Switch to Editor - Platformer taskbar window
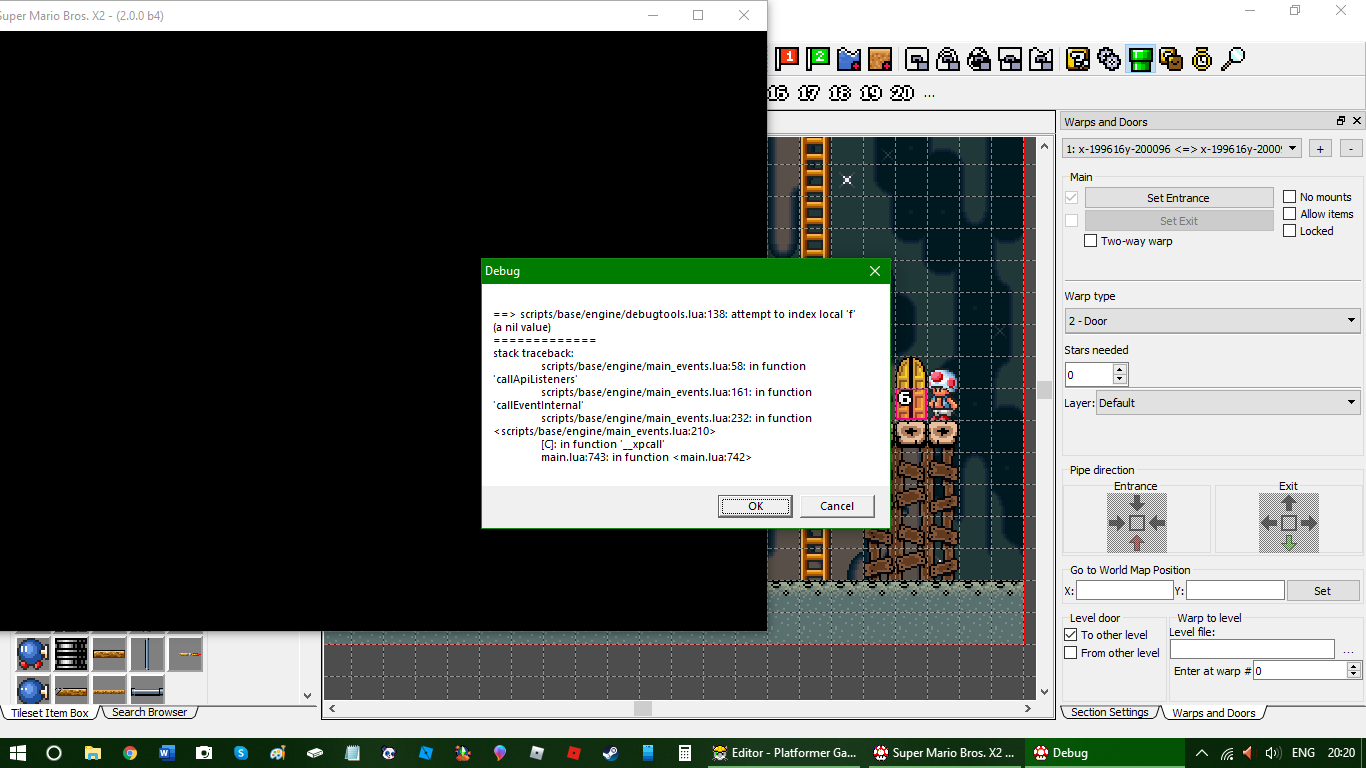1366x768 pixels. pyautogui.click(x=784, y=753)
